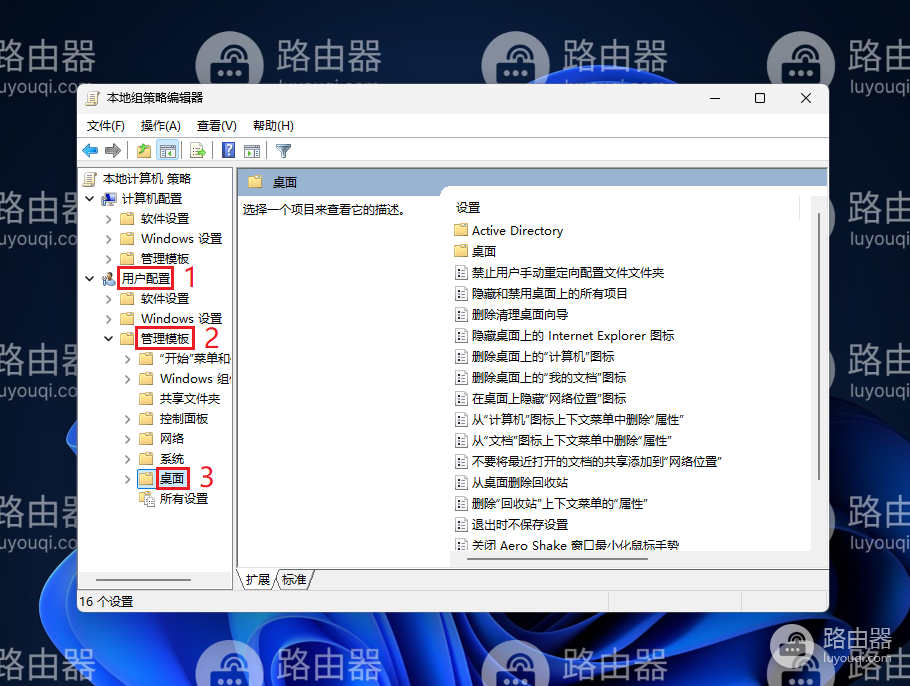This screenshot has width=910, height=686.
Task: Open the Help question mark icon
Action: (229, 150)
